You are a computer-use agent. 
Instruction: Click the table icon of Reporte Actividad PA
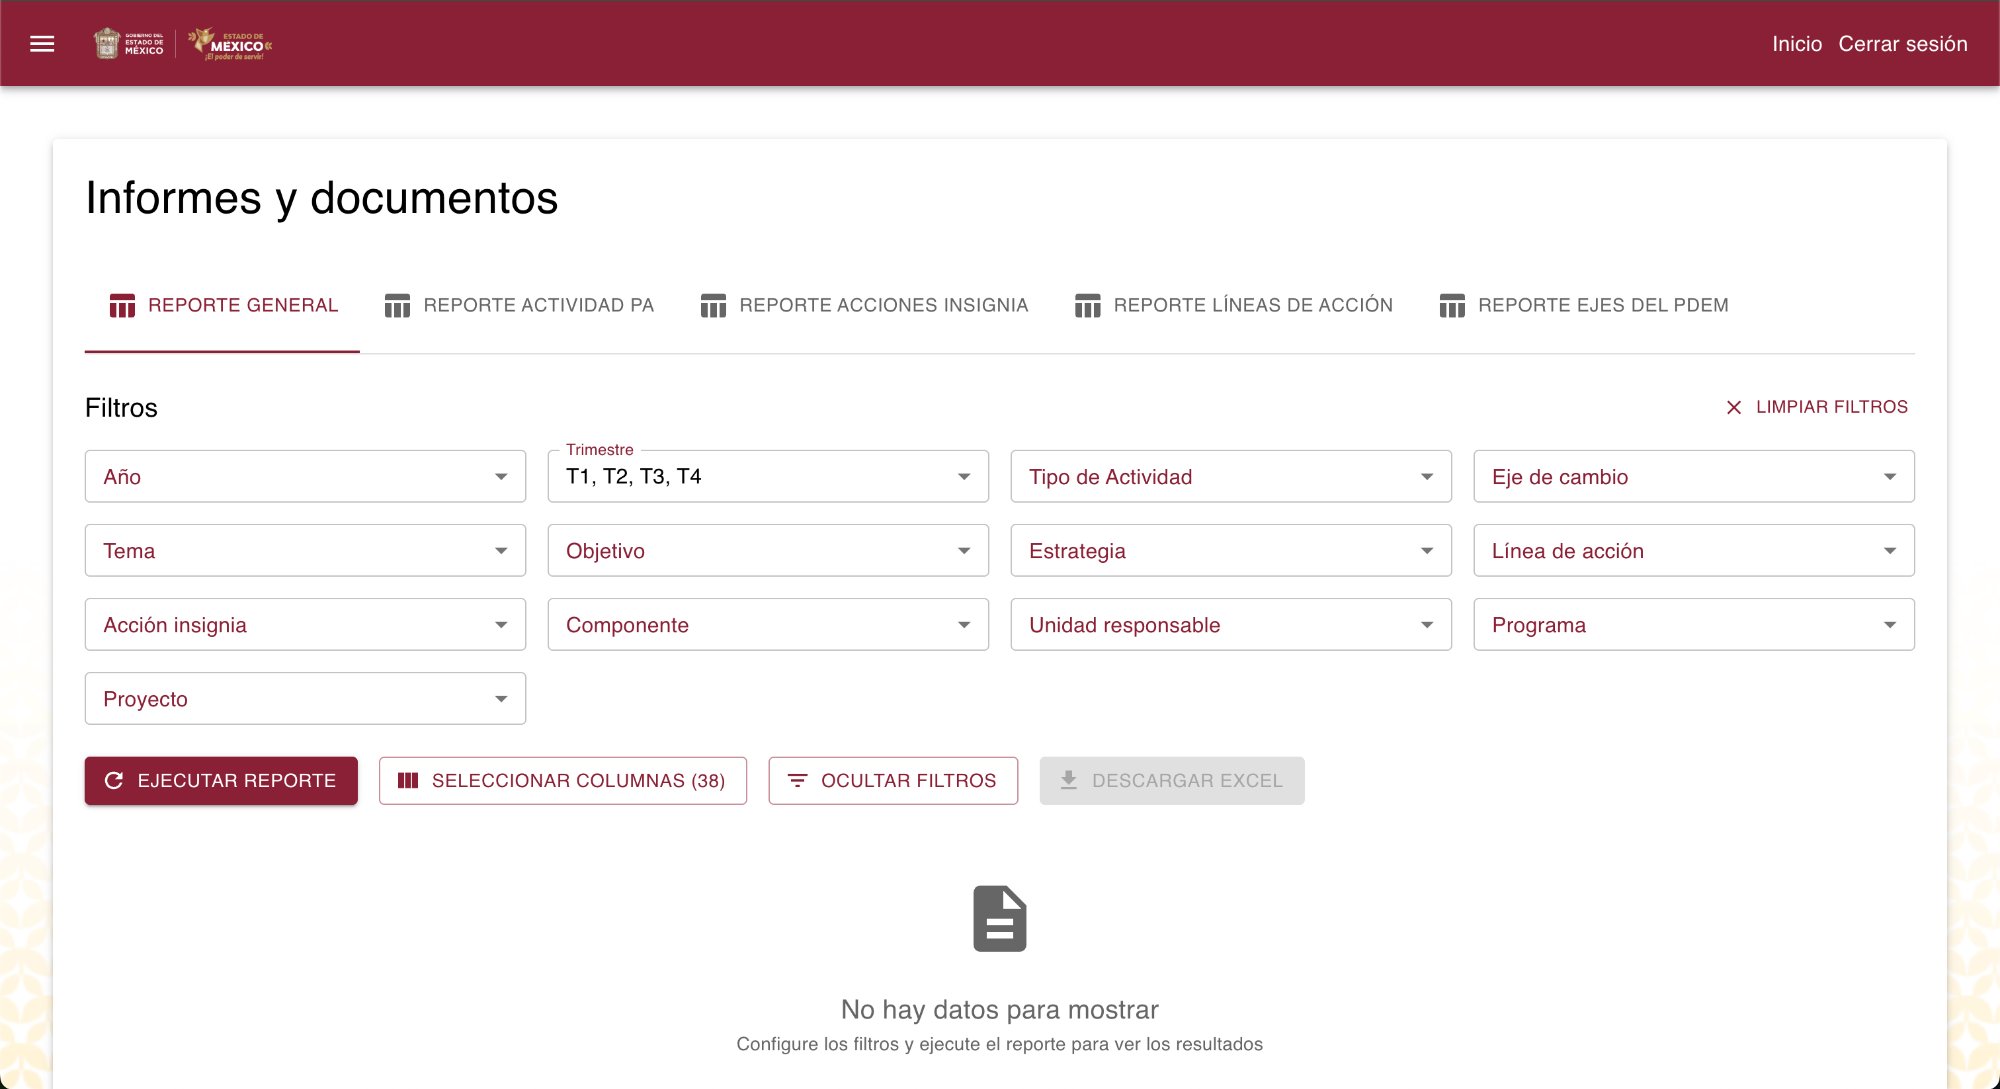click(x=397, y=306)
